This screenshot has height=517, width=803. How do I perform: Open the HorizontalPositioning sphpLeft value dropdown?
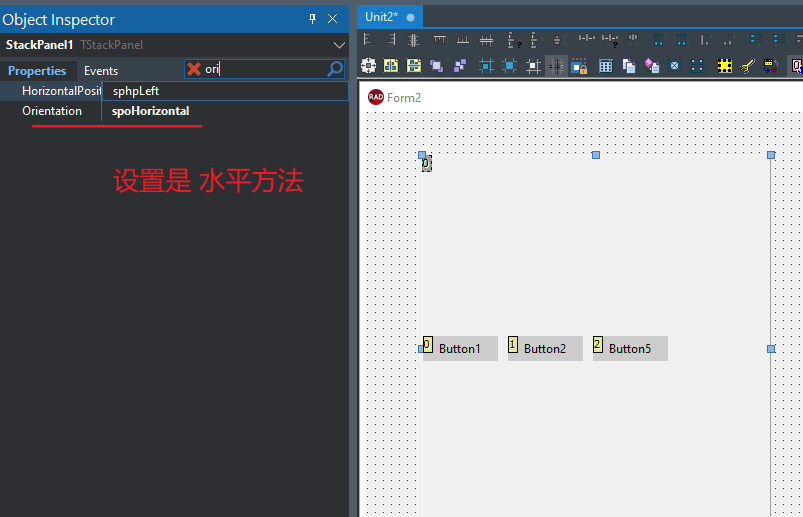coord(225,91)
